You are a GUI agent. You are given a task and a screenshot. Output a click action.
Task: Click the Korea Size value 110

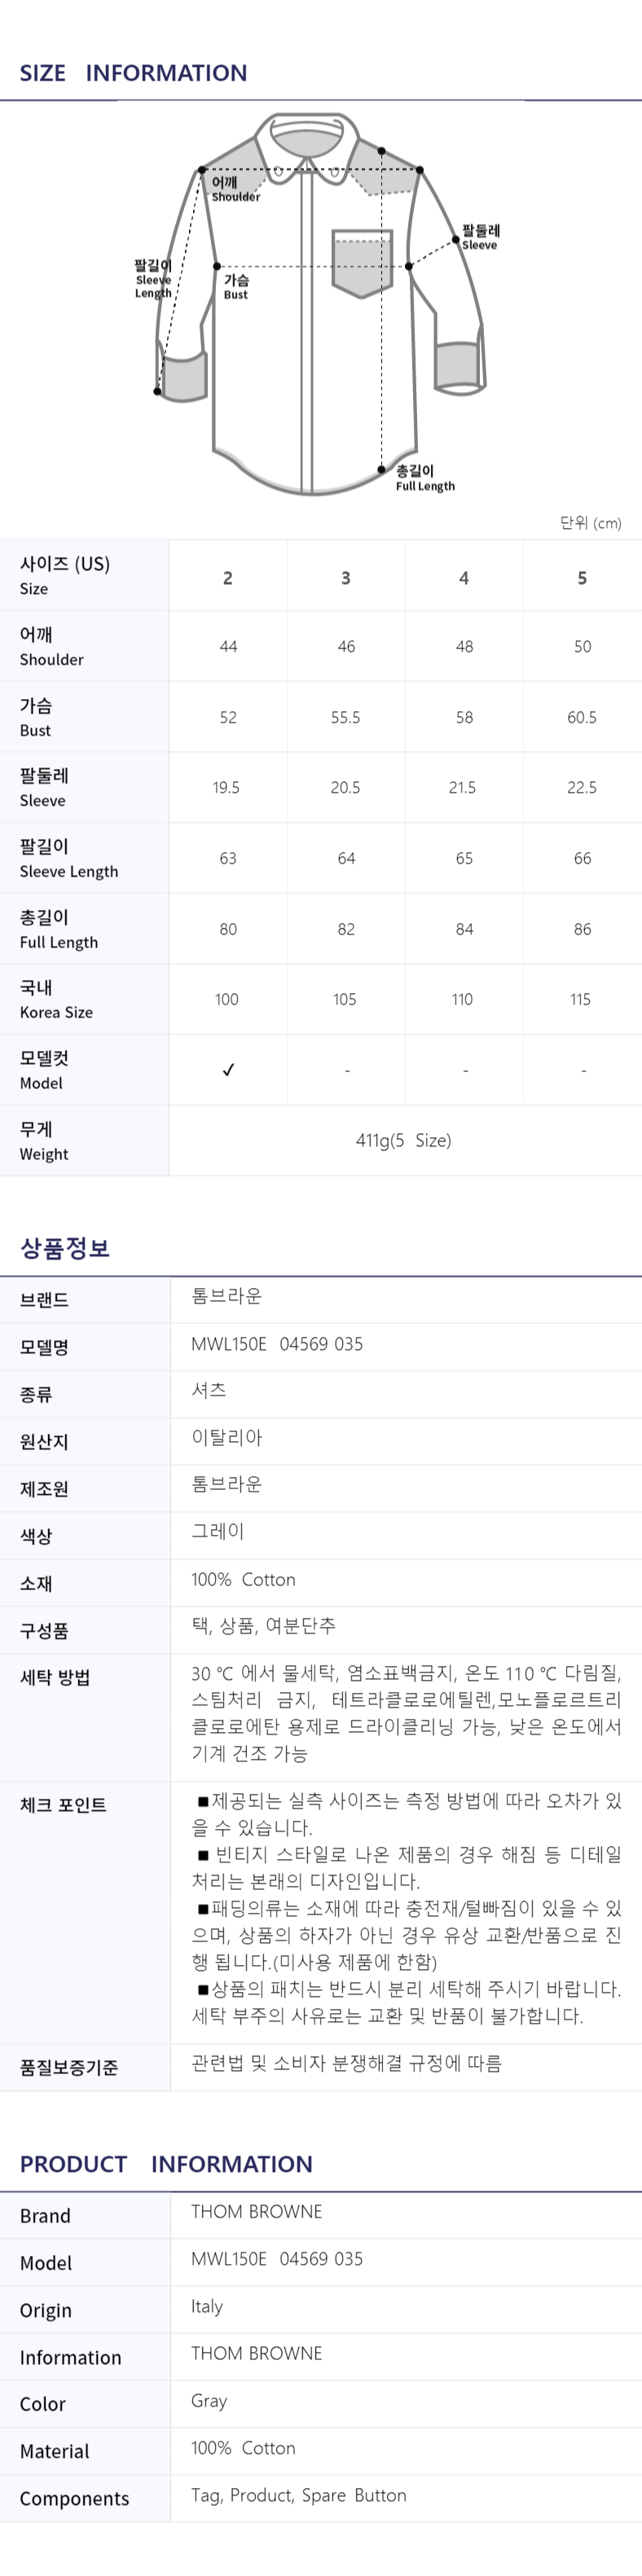pyautogui.click(x=462, y=999)
